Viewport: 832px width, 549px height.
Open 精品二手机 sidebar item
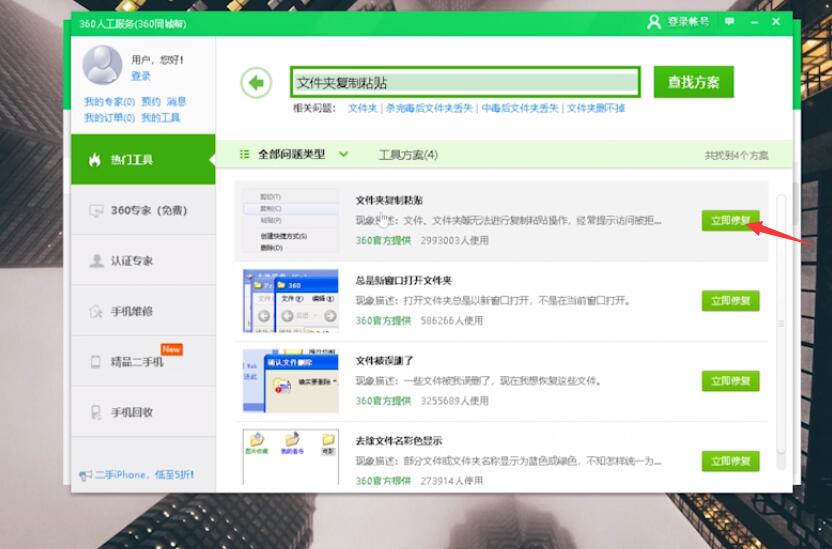tap(143, 362)
